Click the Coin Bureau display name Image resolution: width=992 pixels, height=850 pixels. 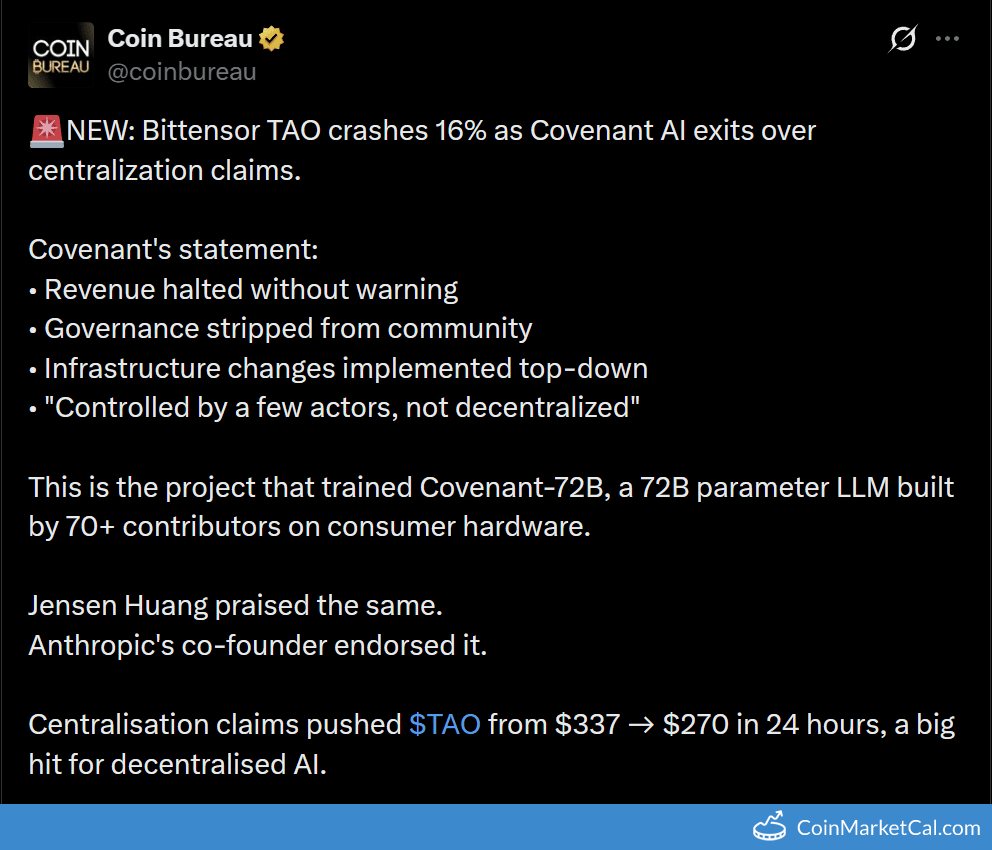pos(180,39)
